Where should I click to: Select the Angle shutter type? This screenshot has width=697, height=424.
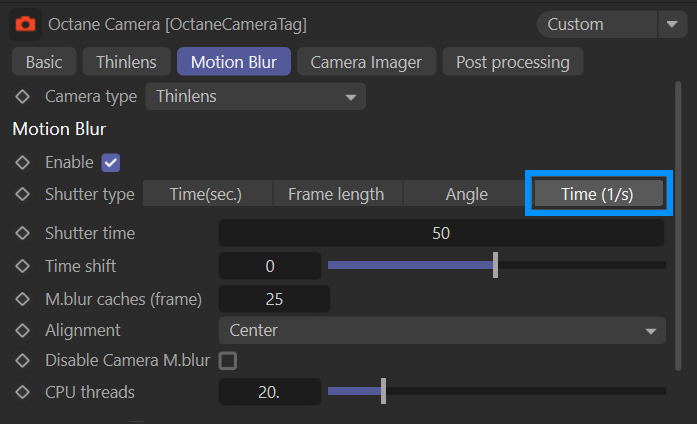click(x=466, y=194)
